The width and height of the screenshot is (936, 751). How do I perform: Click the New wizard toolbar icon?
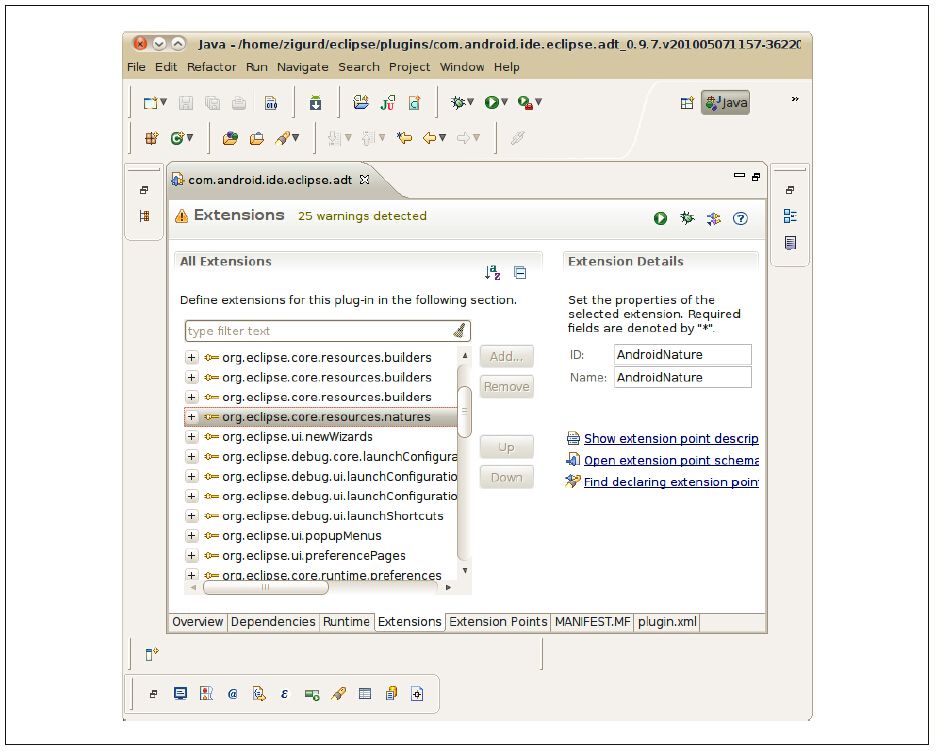click(x=150, y=103)
